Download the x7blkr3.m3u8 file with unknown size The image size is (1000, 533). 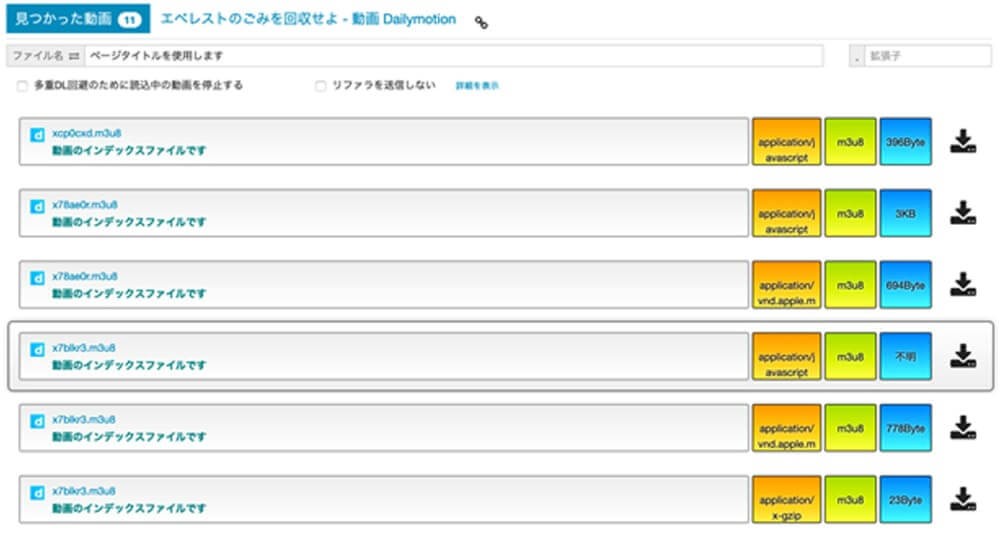pyautogui.click(x=962, y=356)
